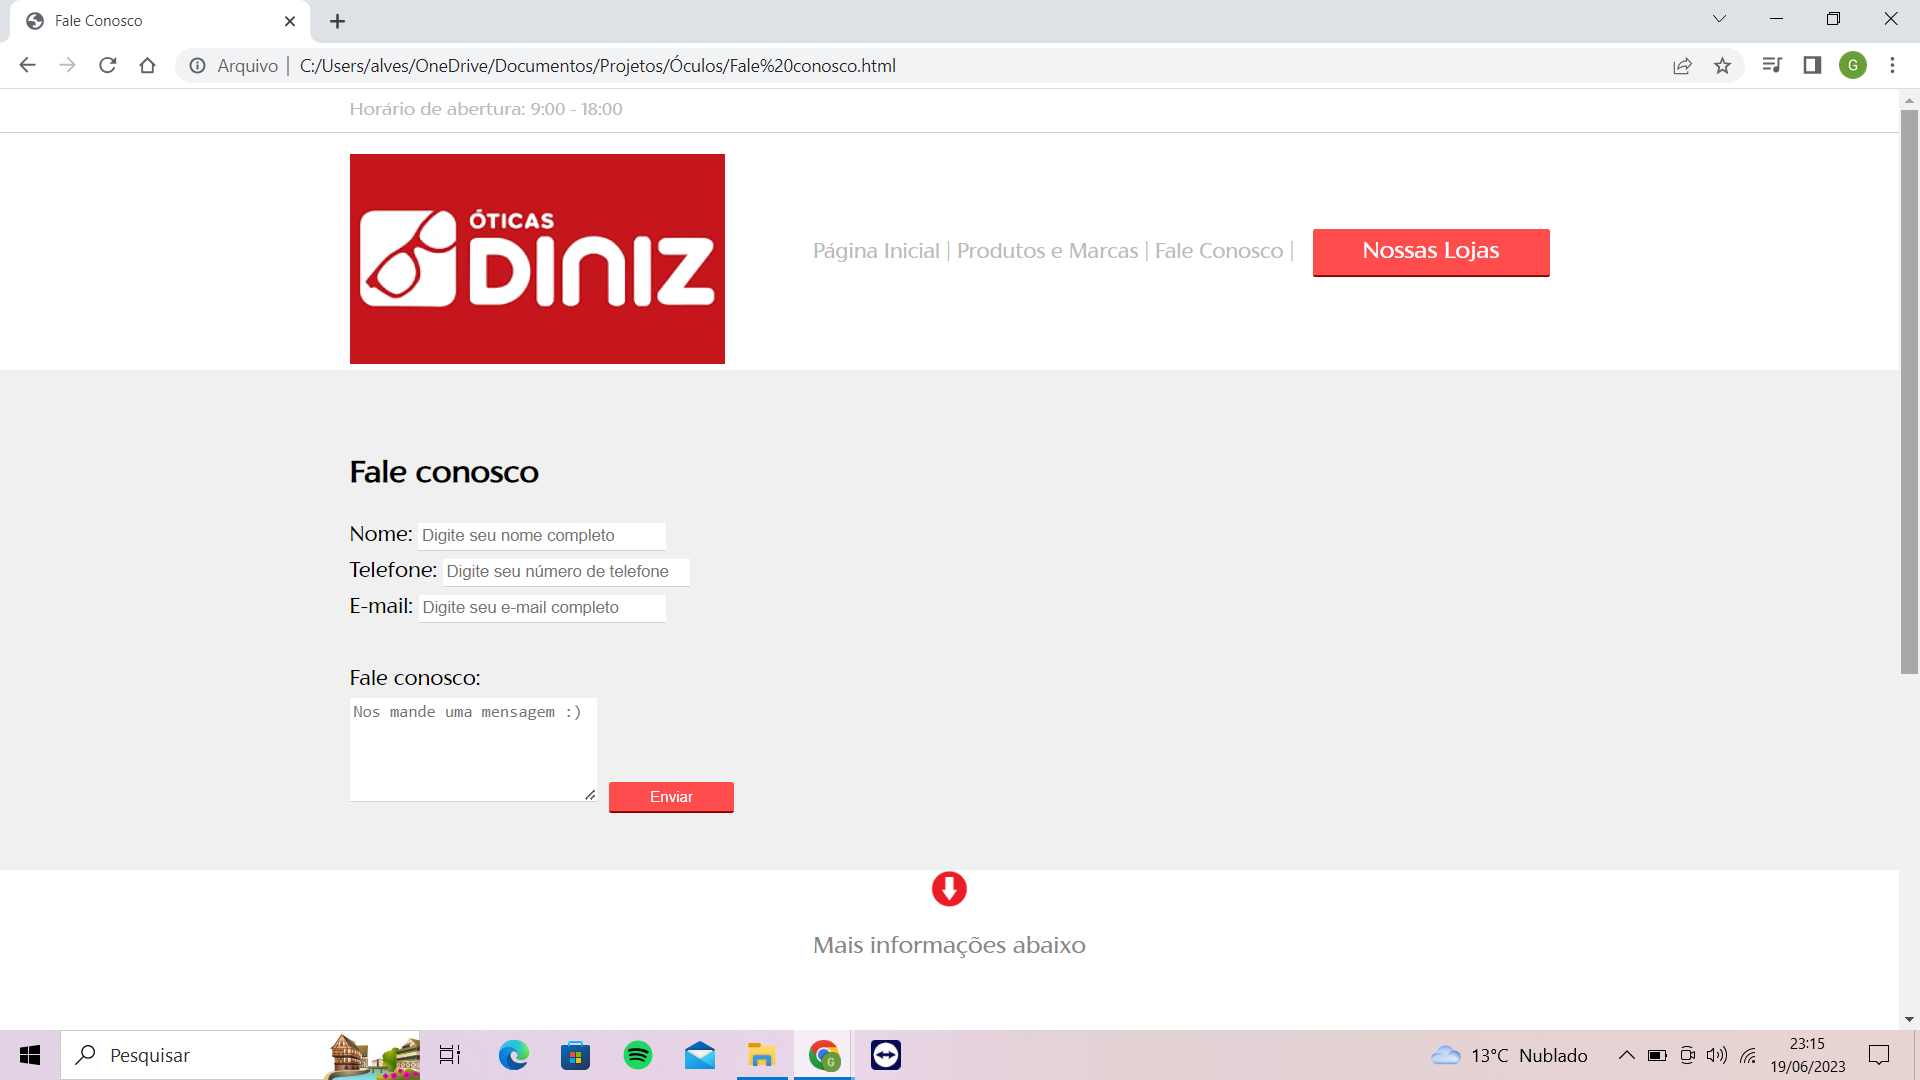Click the red down-arrow icon
The width and height of the screenshot is (1920, 1080).
949,889
